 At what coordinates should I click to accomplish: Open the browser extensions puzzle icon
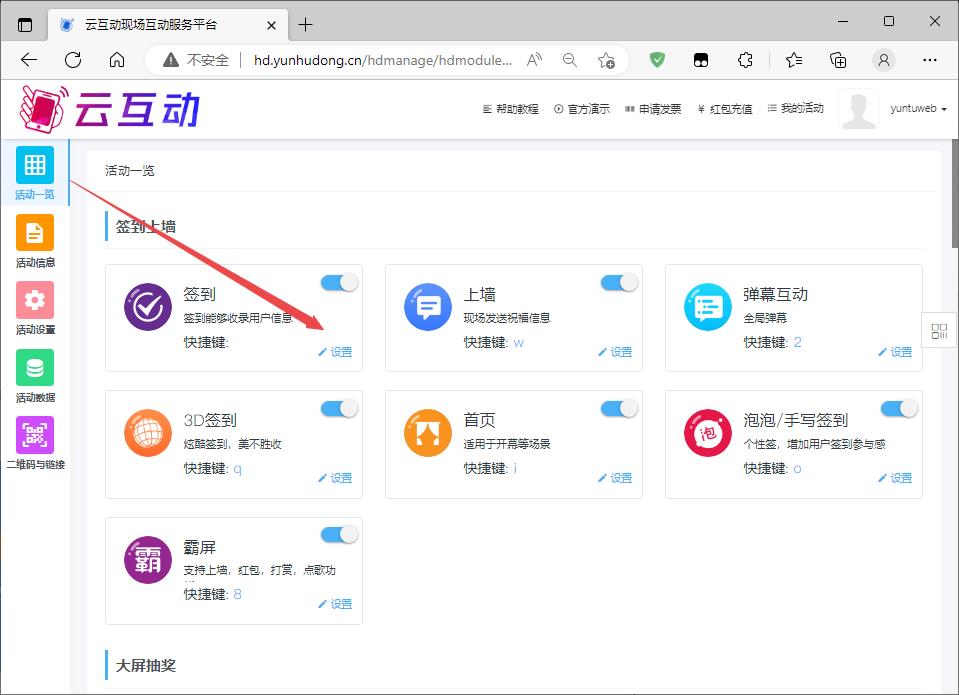tap(745, 60)
